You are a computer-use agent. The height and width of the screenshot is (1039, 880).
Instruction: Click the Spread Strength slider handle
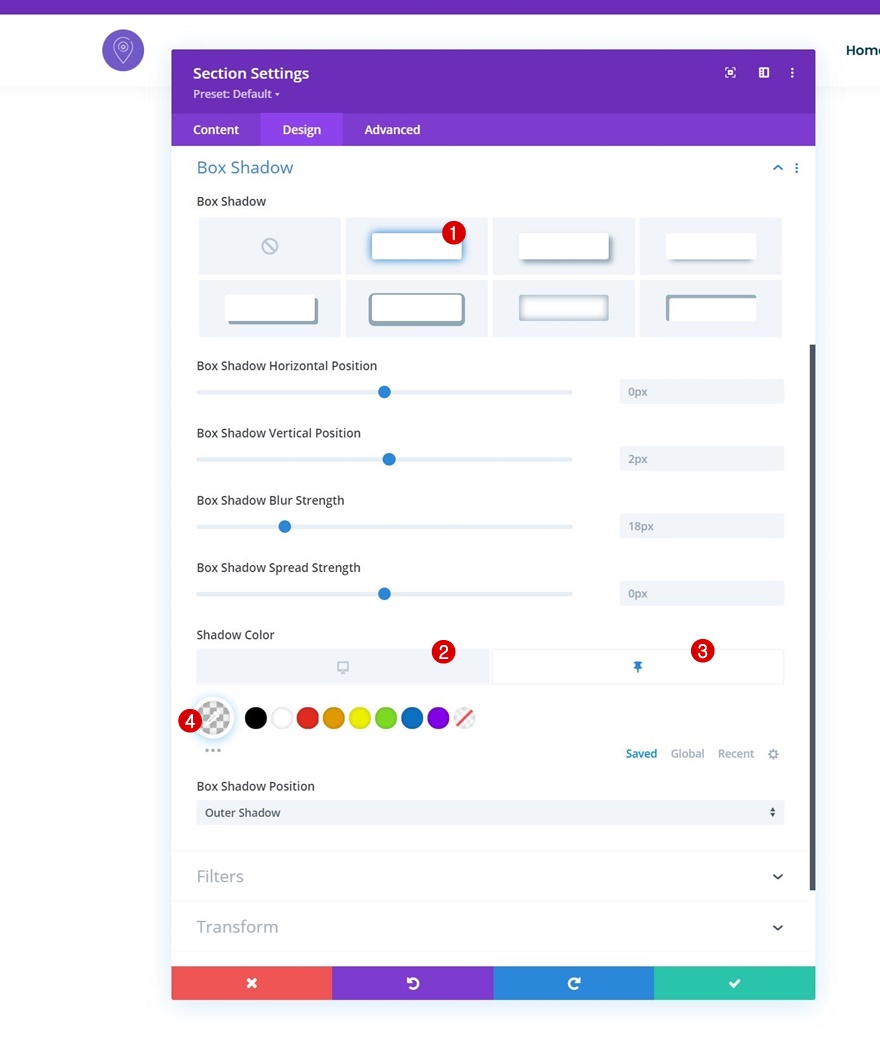(384, 594)
